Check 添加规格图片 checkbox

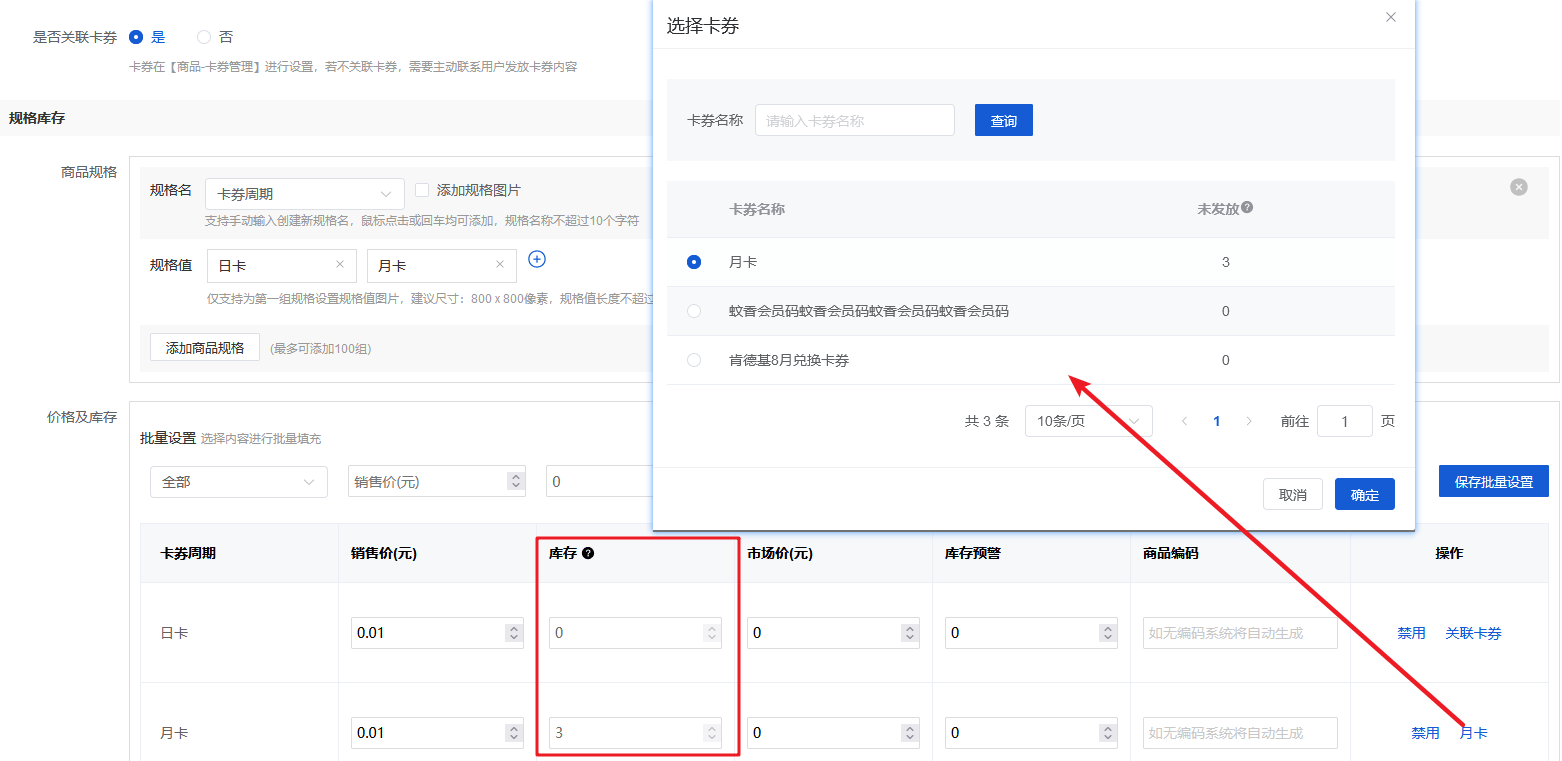tap(422, 190)
